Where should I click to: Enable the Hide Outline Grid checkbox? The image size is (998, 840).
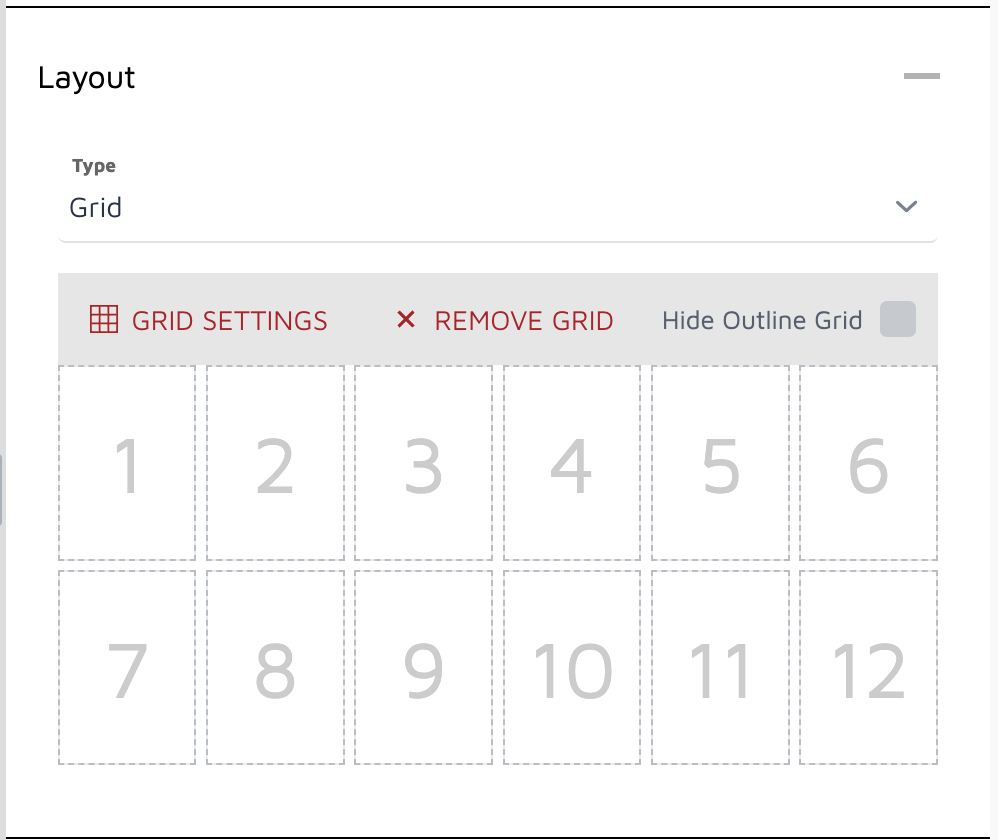point(899,319)
